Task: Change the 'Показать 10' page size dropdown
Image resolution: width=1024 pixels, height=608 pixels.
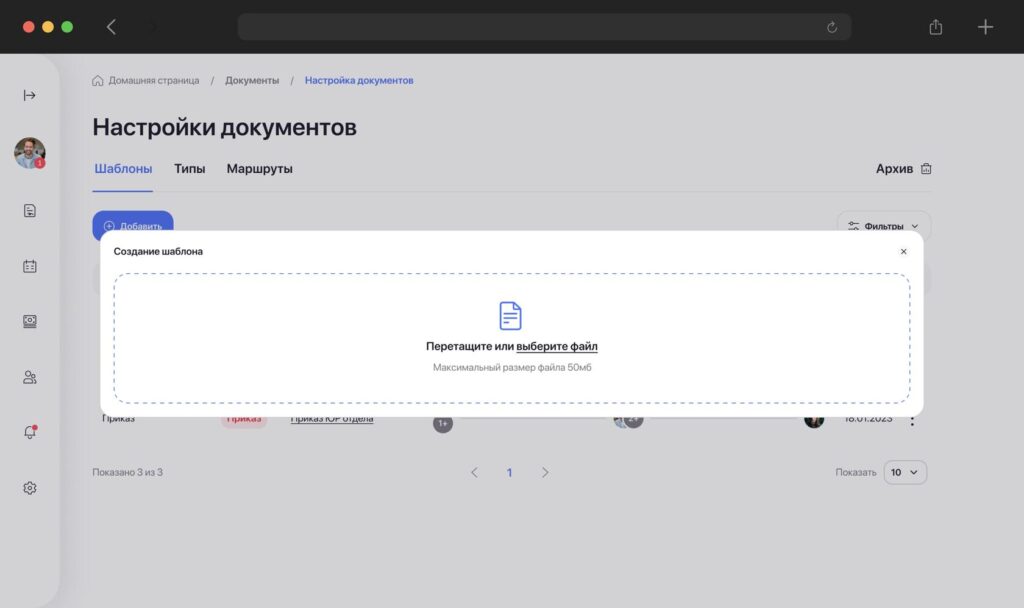Action: point(904,471)
